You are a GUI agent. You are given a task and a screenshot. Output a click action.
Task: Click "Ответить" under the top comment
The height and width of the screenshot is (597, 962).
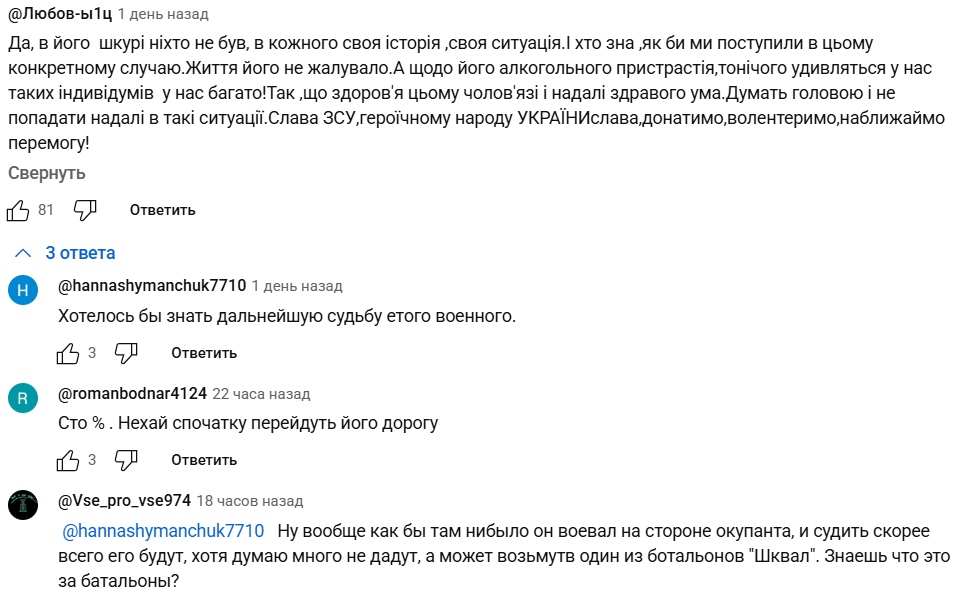[x=162, y=210]
